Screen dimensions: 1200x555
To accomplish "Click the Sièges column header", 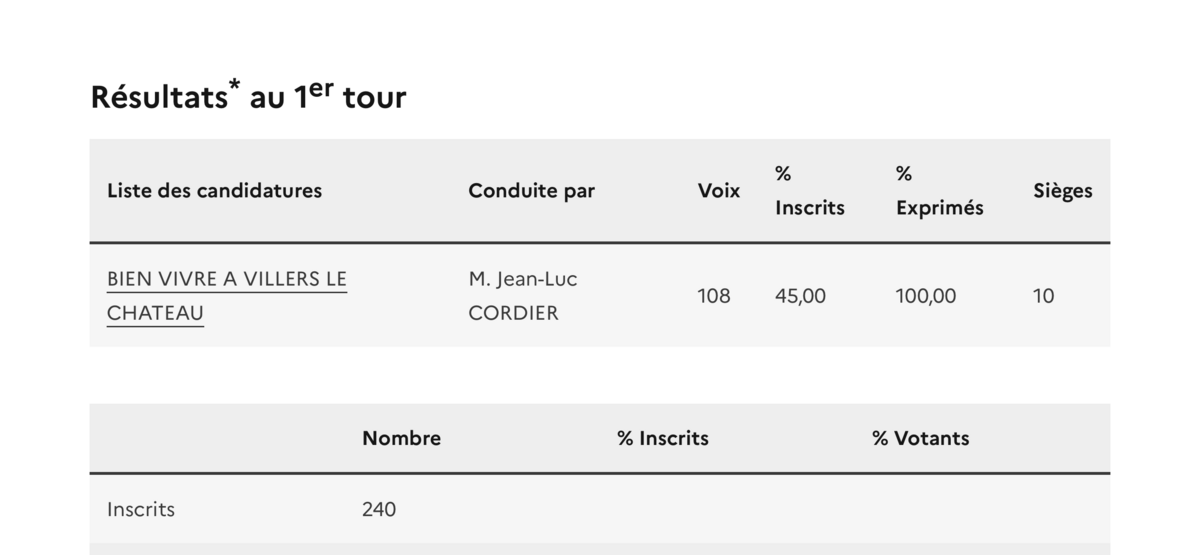I will click(x=1062, y=190).
